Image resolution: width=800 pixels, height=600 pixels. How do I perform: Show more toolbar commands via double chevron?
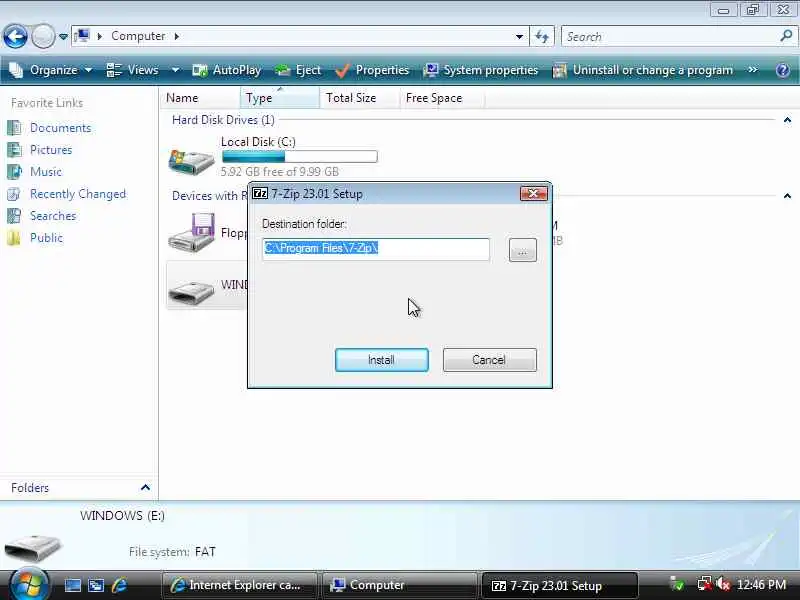click(x=753, y=69)
